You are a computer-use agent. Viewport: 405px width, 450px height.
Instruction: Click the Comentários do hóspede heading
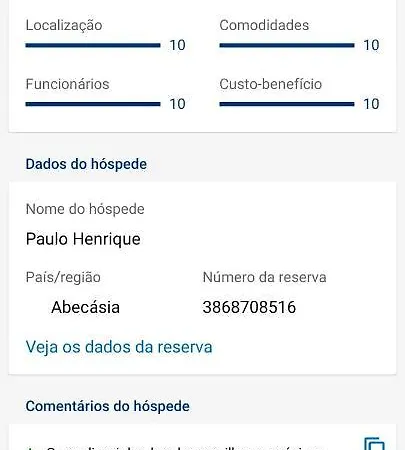(x=108, y=406)
